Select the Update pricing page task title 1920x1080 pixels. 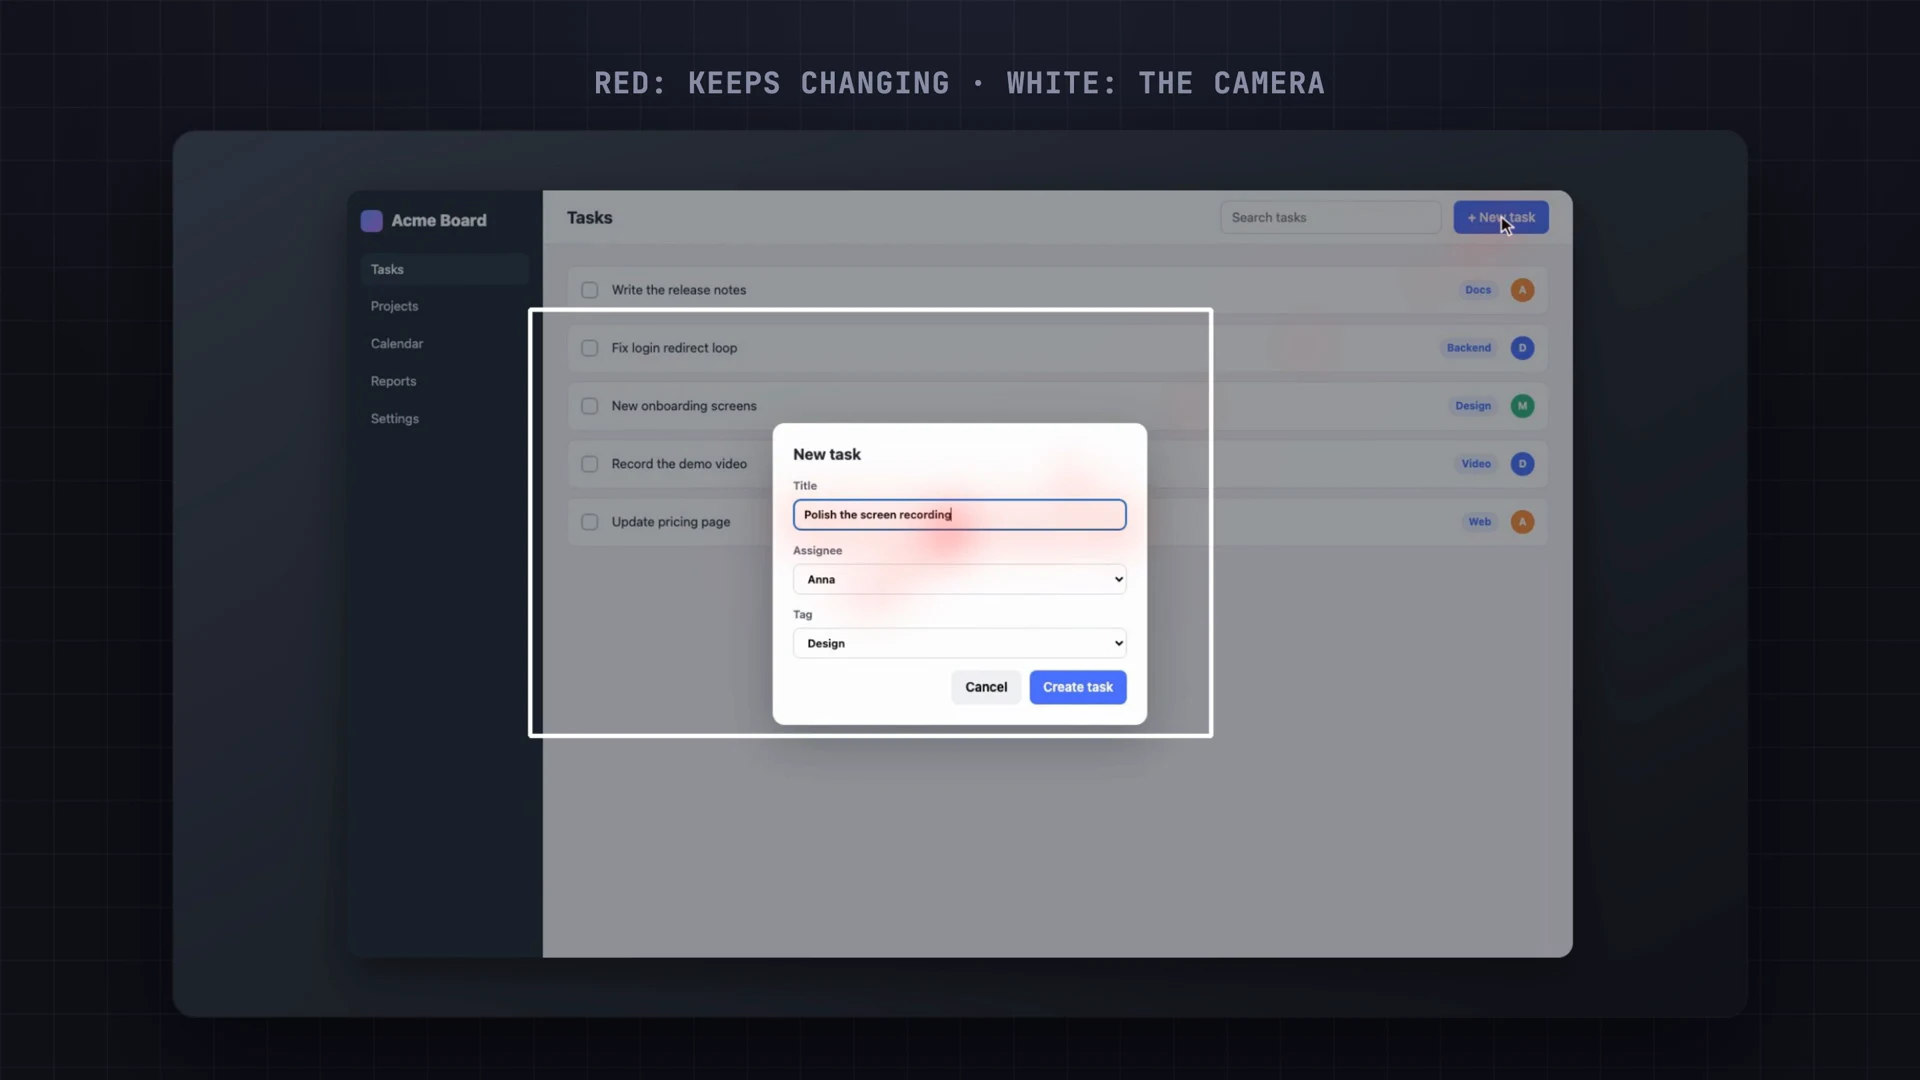(671, 522)
